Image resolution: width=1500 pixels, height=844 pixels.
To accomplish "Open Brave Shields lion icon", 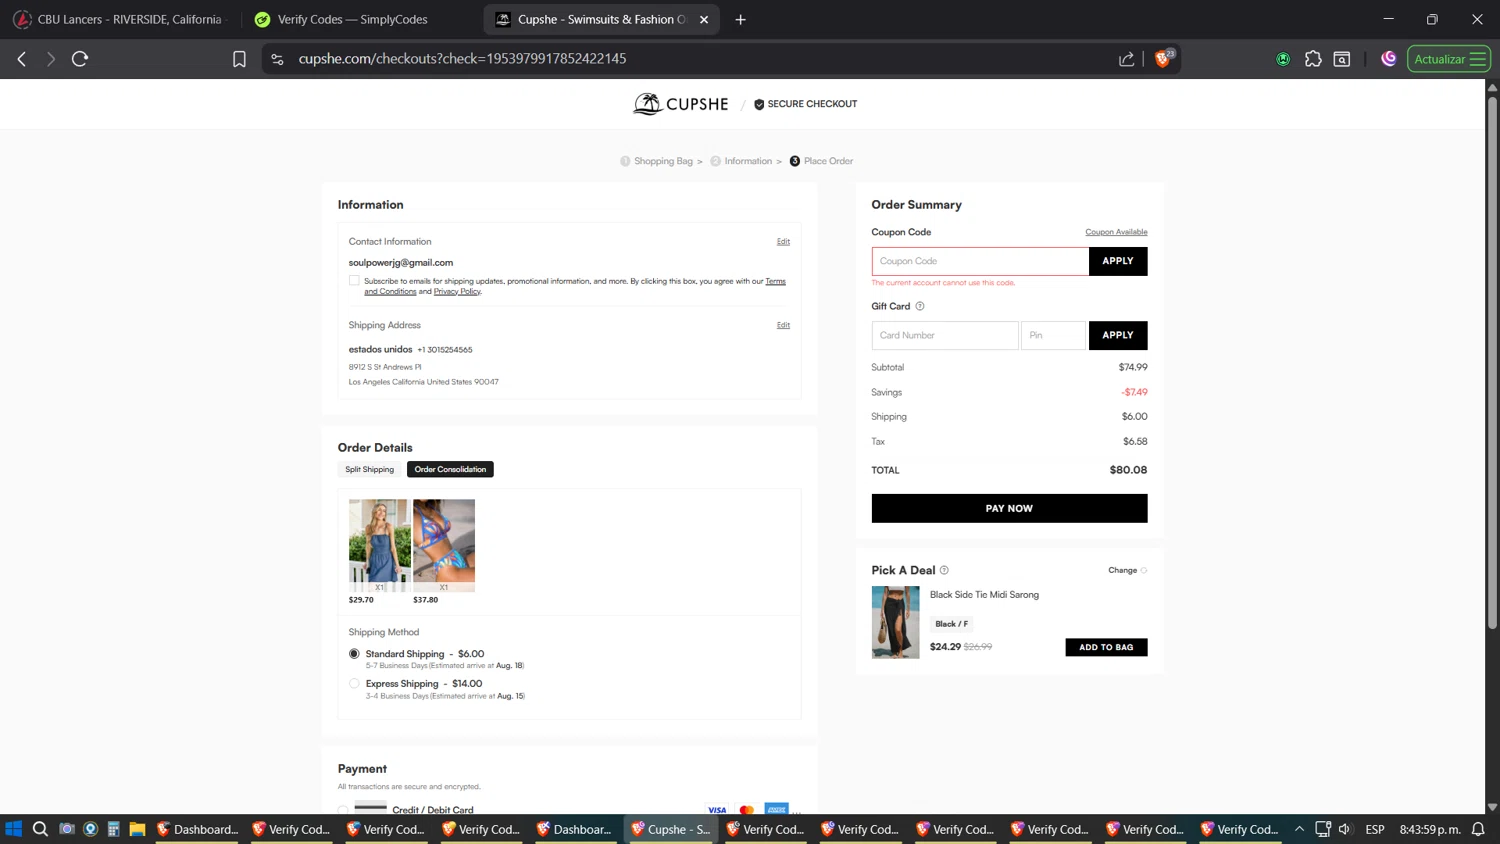I will pyautogui.click(x=1164, y=58).
